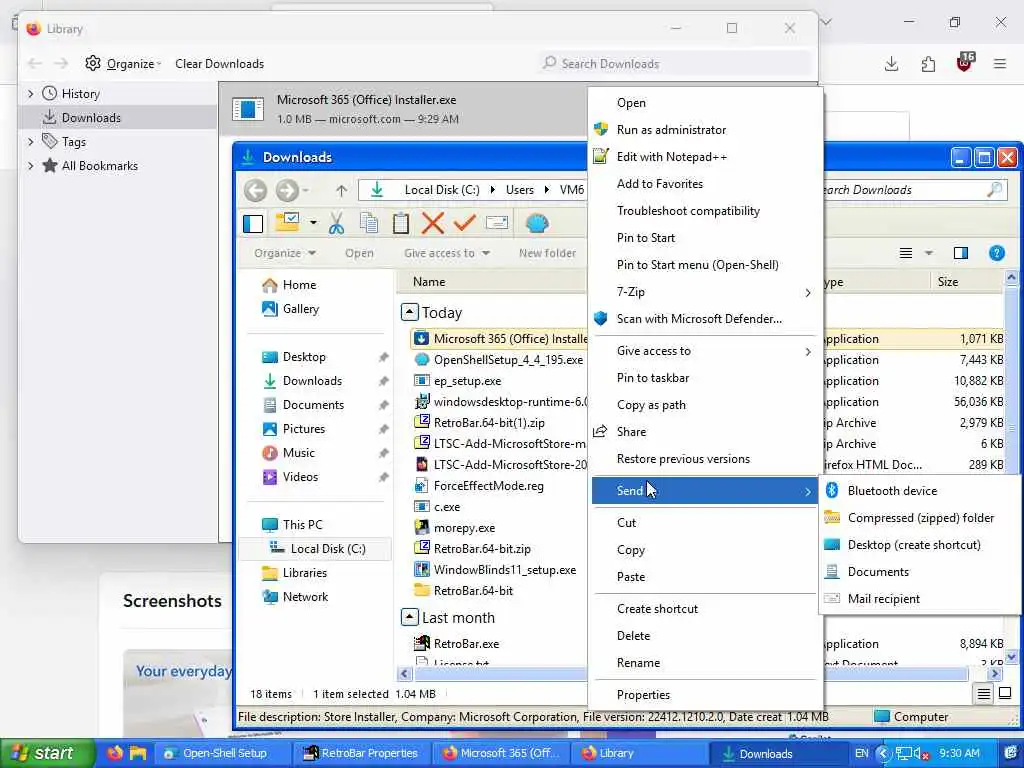Image resolution: width=1024 pixels, height=768 pixels.
Task: Click the Email envelope toolbar icon
Action: tap(497, 223)
